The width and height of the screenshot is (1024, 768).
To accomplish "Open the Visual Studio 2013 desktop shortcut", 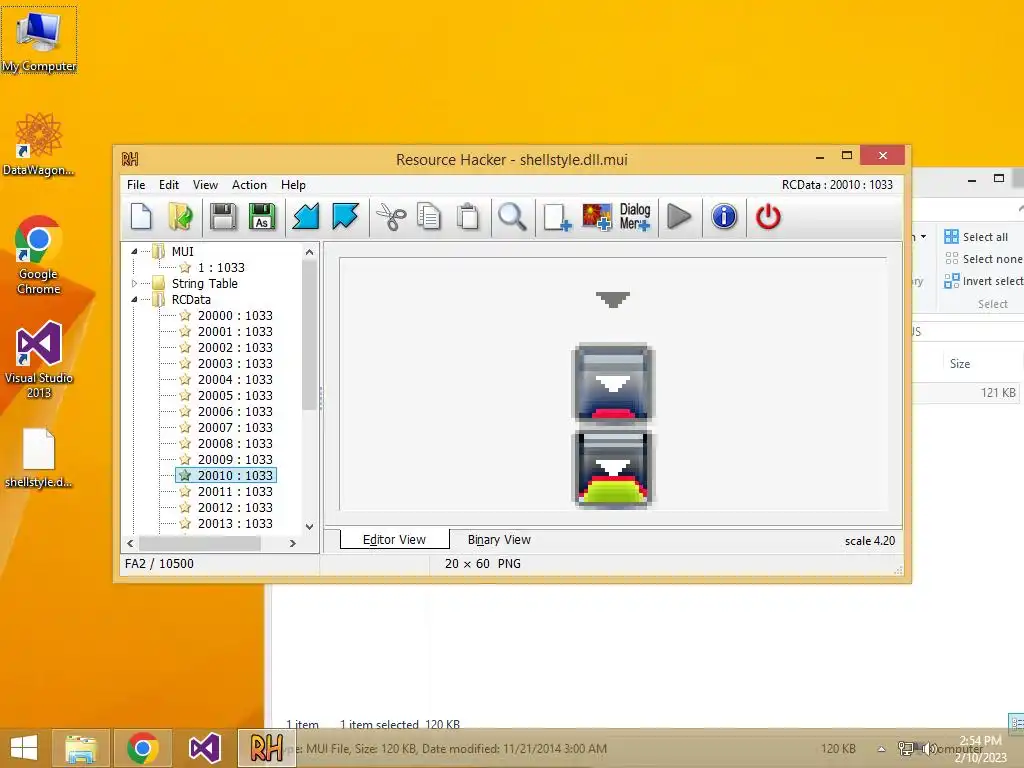I will click(x=39, y=359).
